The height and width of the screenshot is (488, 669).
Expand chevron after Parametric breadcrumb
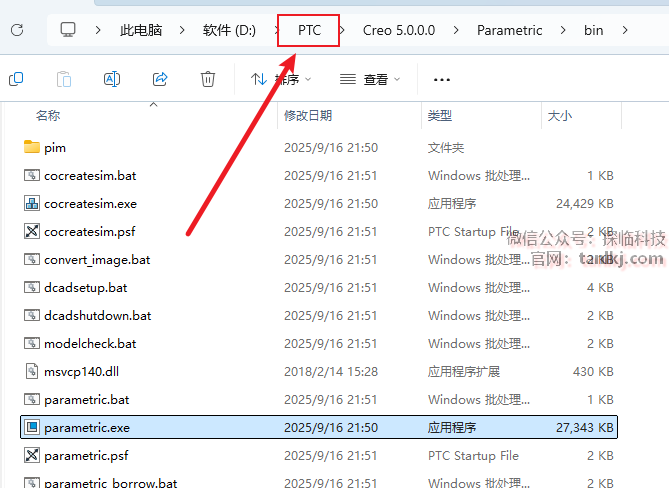pos(563,30)
